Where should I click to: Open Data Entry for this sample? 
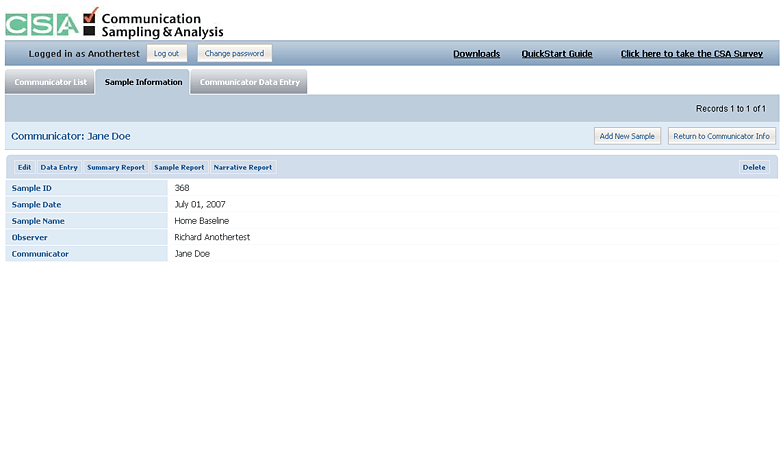[x=59, y=168]
